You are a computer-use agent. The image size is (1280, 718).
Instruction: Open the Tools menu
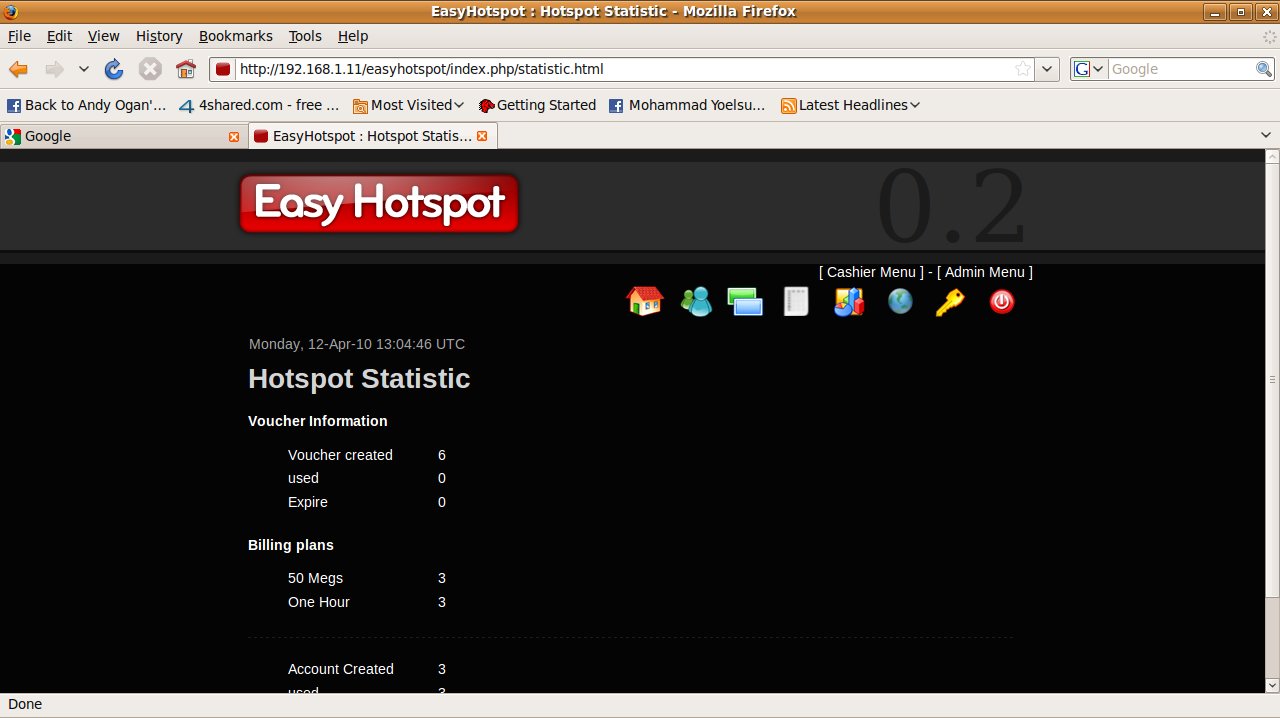[x=305, y=36]
